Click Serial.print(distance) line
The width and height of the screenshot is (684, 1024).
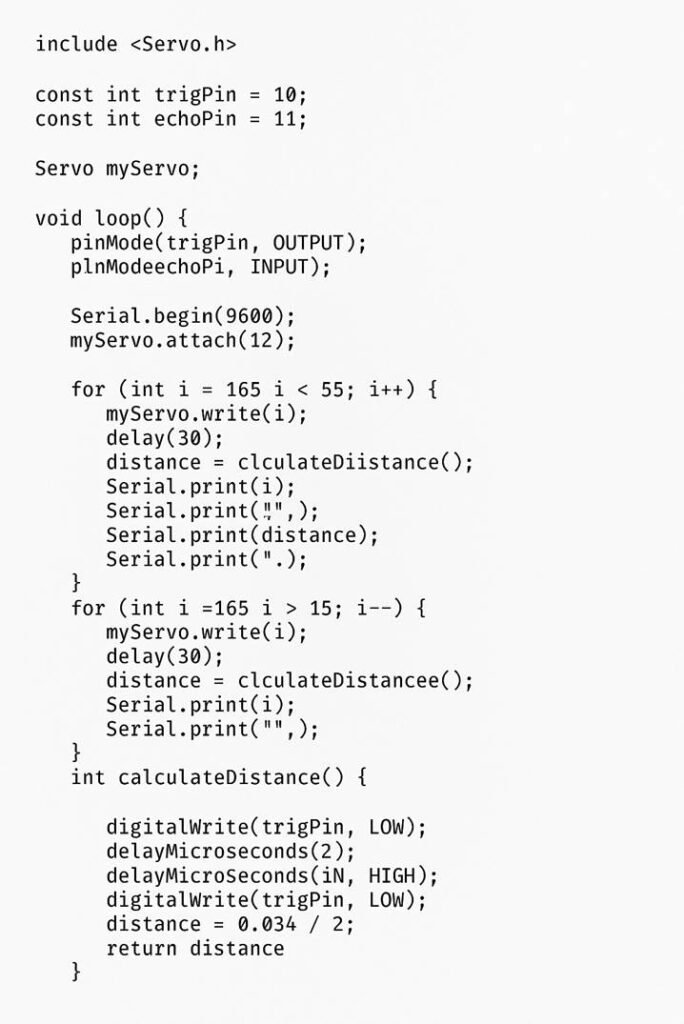[x=242, y=536]
